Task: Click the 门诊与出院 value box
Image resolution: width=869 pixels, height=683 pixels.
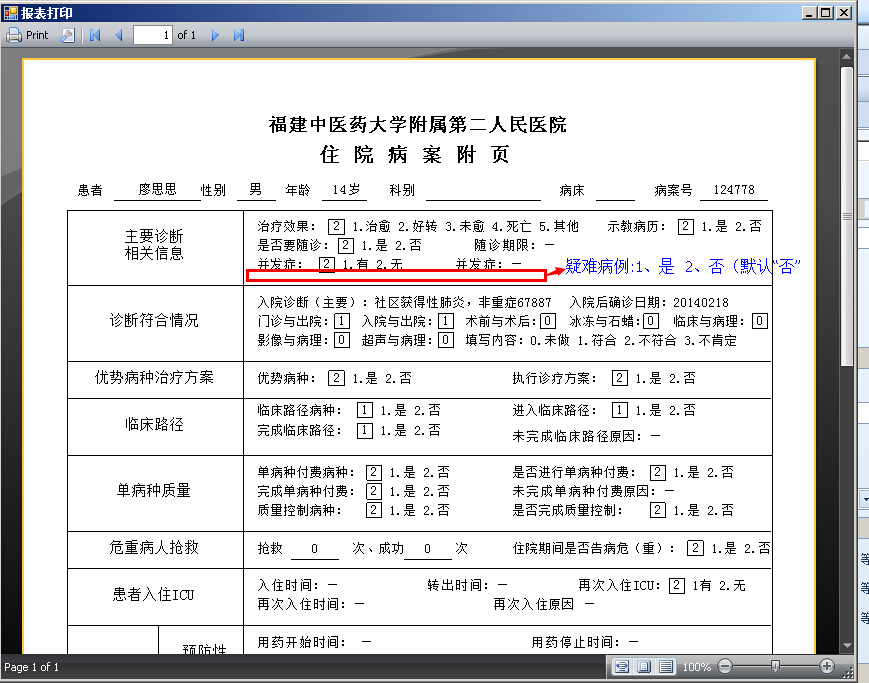Action: (342, 321)
